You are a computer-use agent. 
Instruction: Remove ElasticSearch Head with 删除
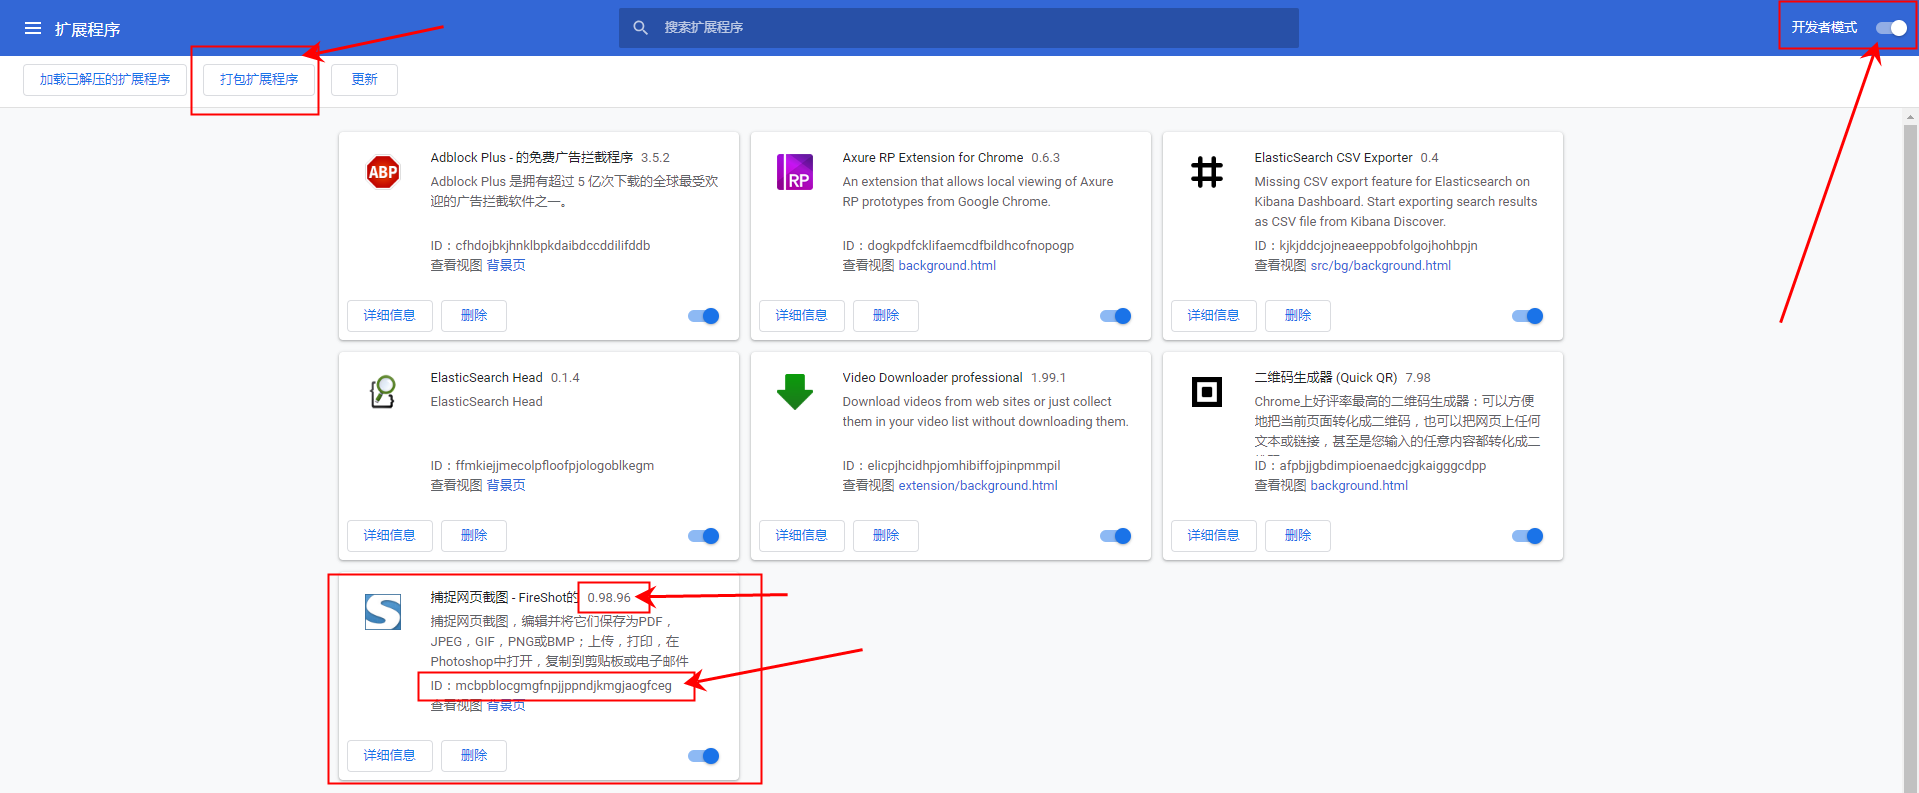[x=474, y=536]
